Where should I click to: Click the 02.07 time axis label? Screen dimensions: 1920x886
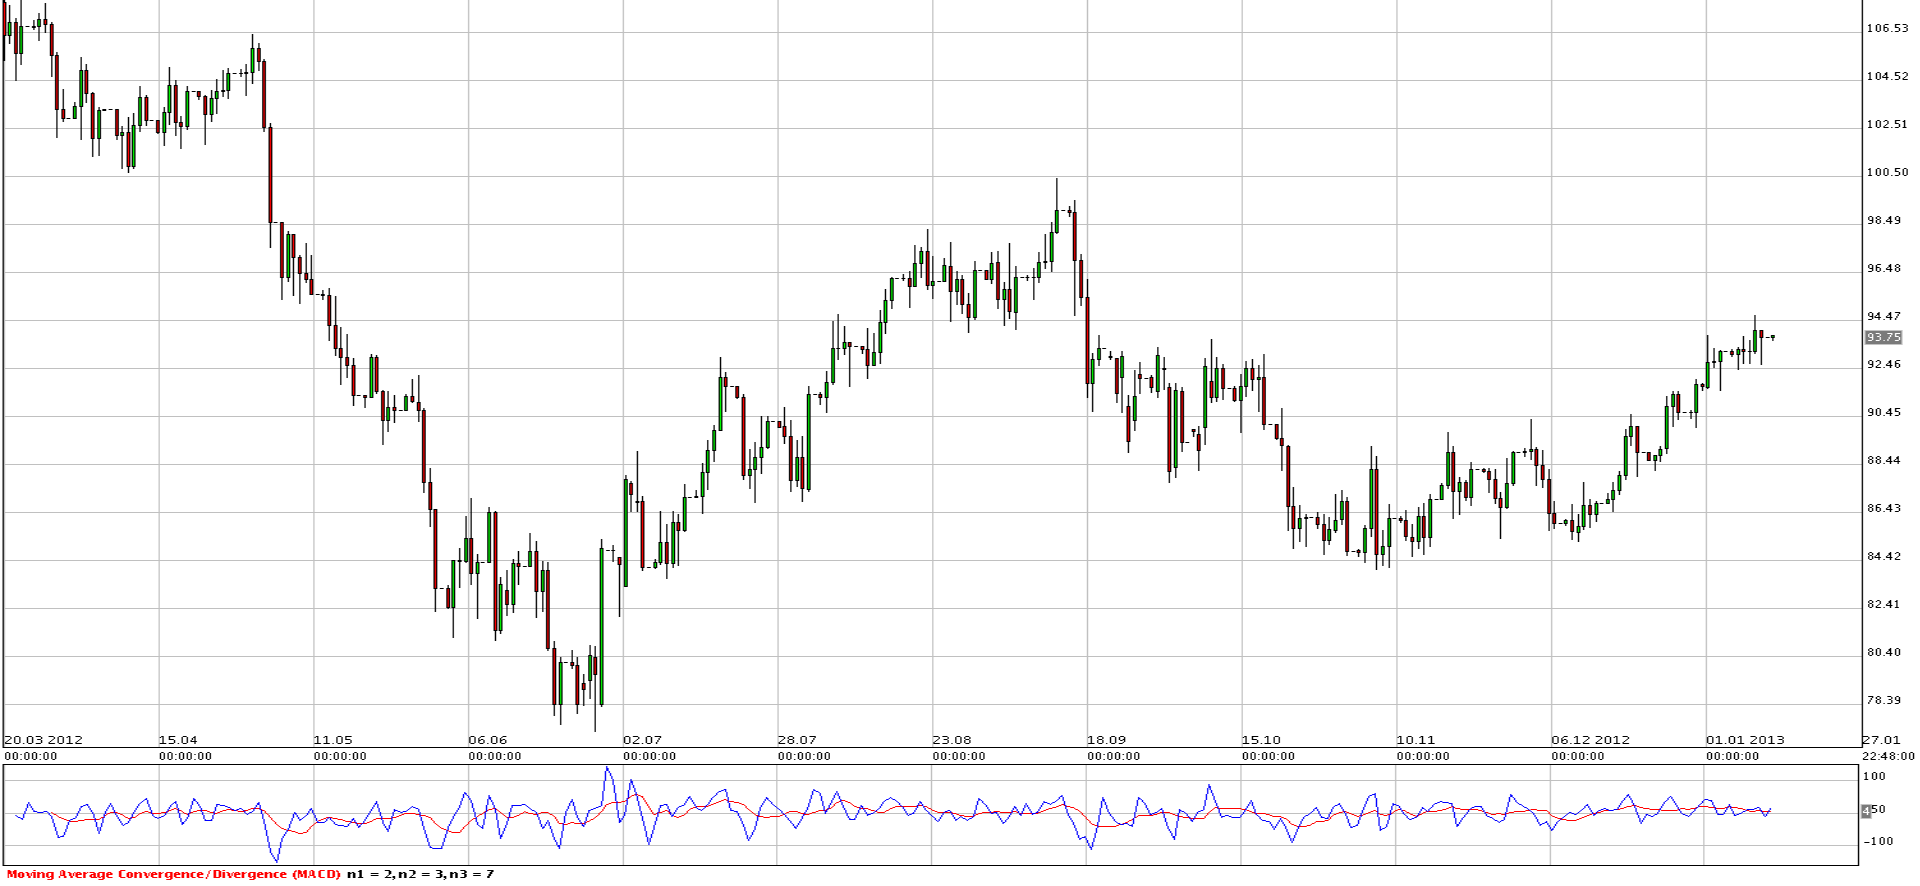point(642,741)
